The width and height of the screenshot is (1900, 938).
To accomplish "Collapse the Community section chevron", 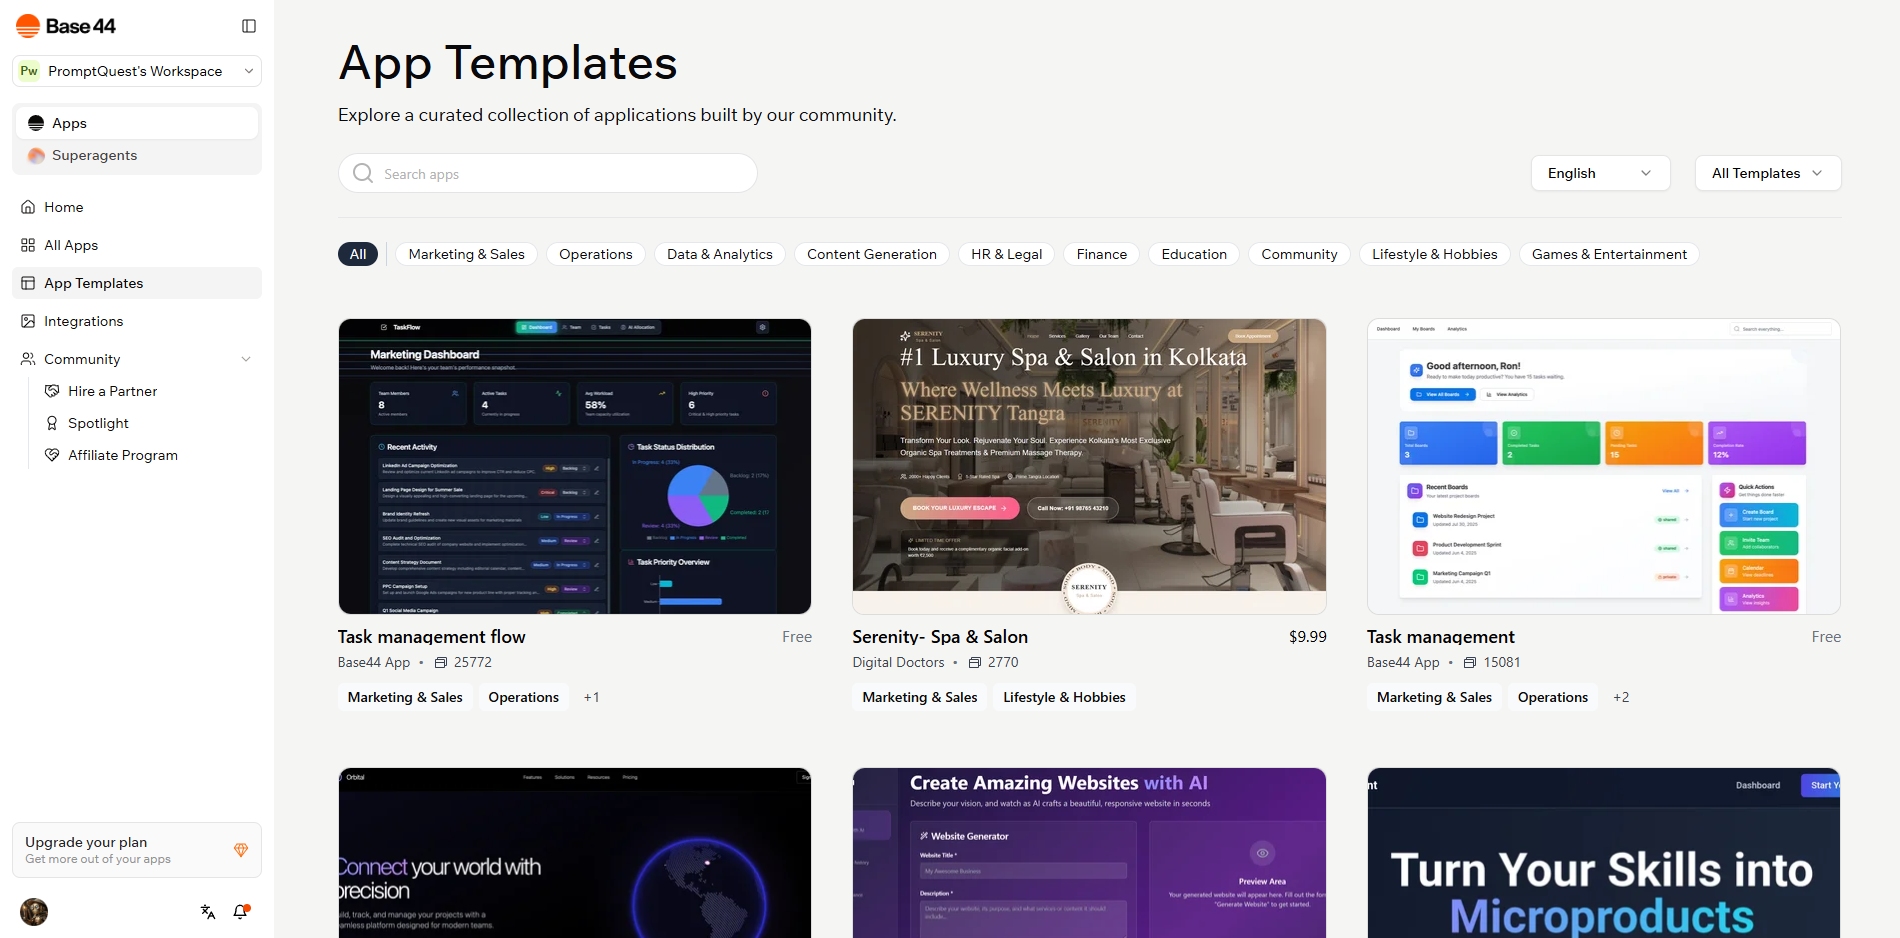I will point(246,359).
